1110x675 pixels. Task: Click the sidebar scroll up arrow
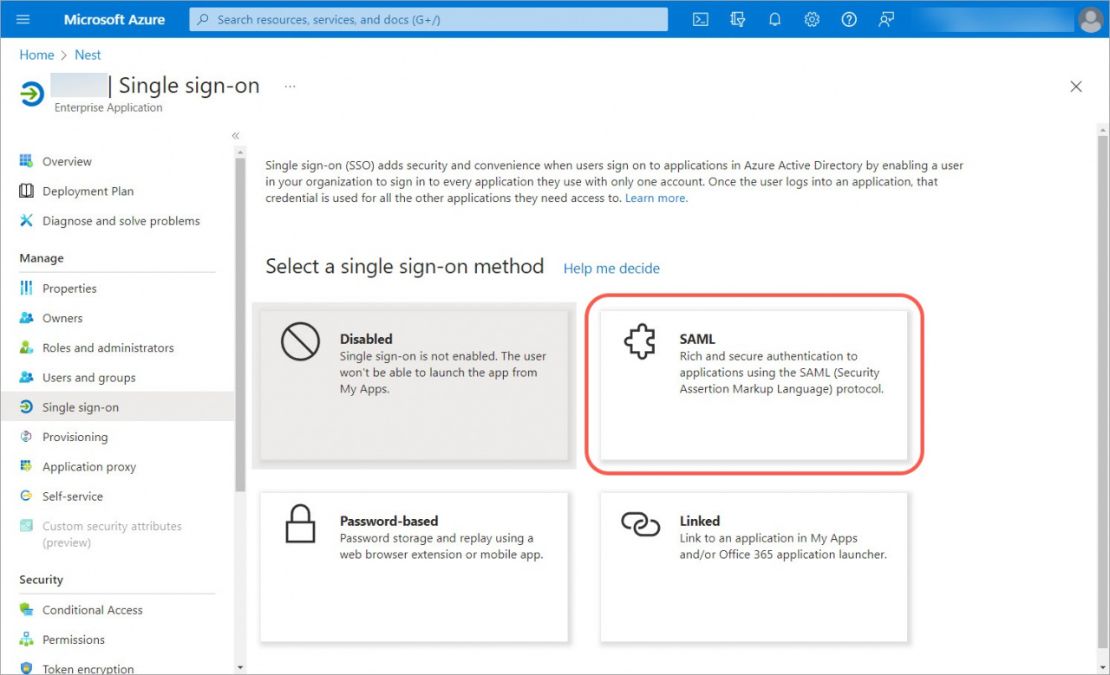click(x=240, y=152)
